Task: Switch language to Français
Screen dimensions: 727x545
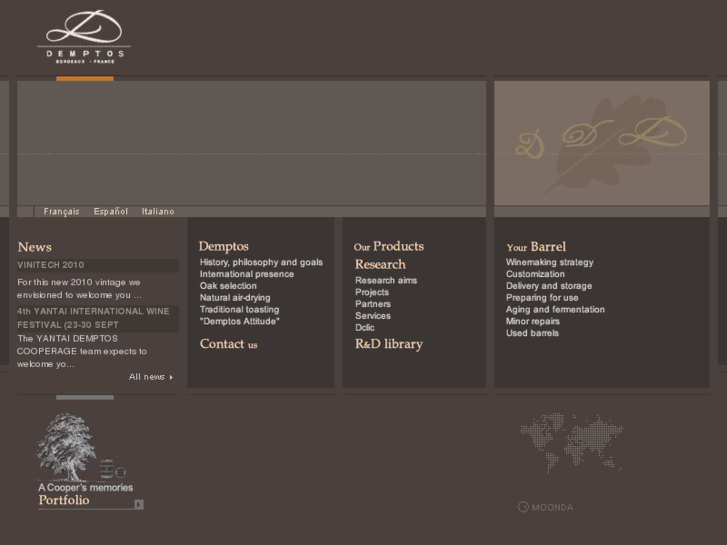Action: click(x=61, y=212)
